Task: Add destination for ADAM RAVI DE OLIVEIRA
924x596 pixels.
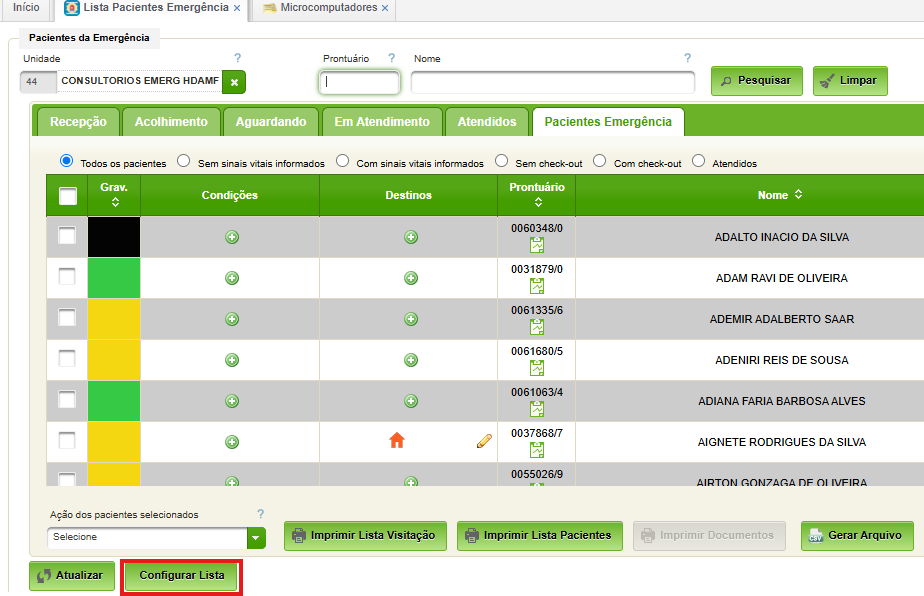Action: 411,278
